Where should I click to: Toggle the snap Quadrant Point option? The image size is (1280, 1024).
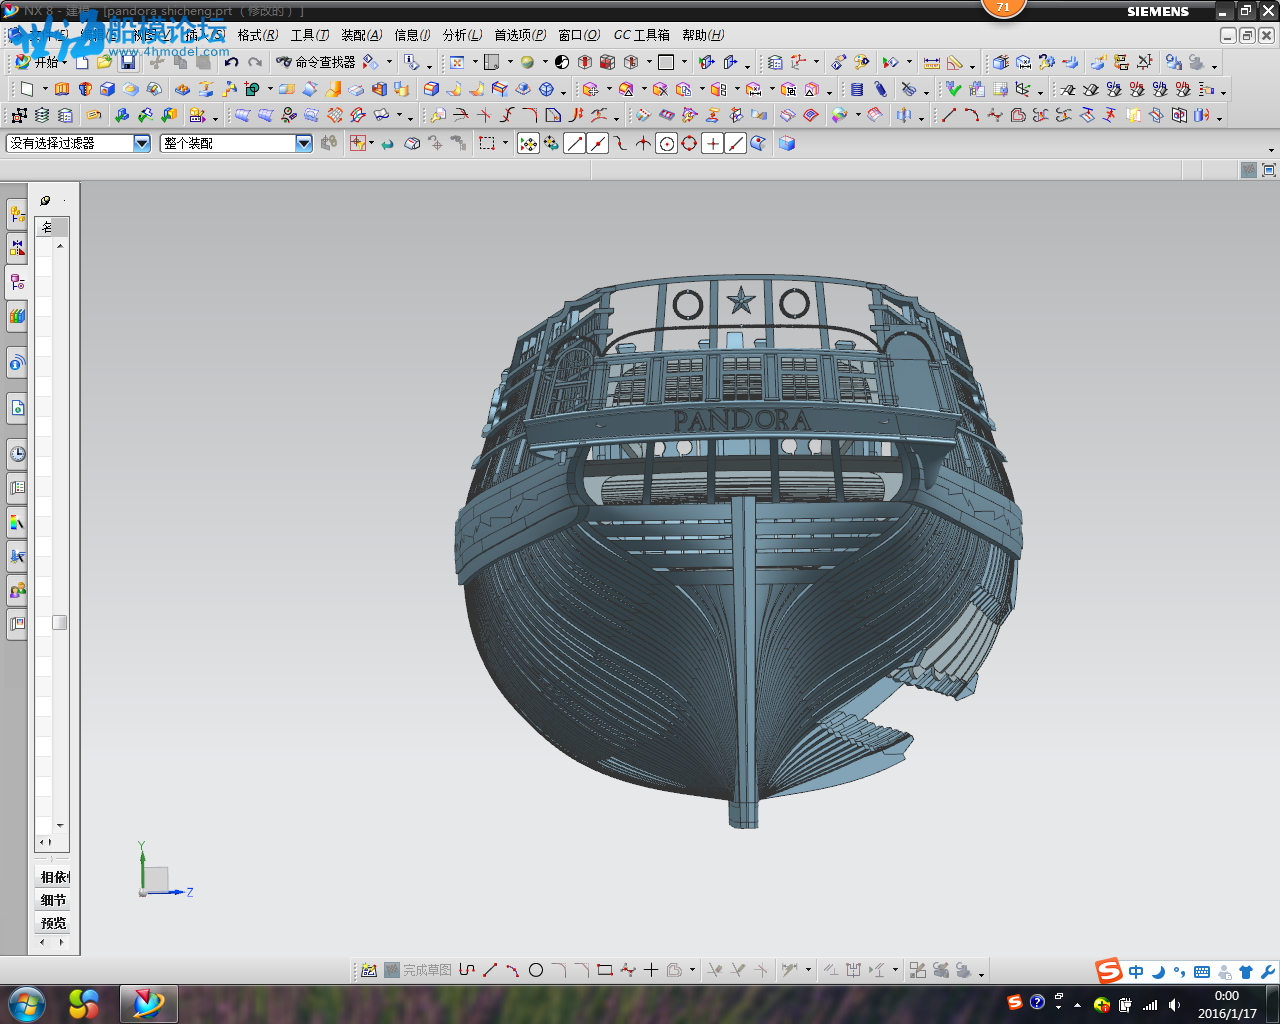pos(689,143)
